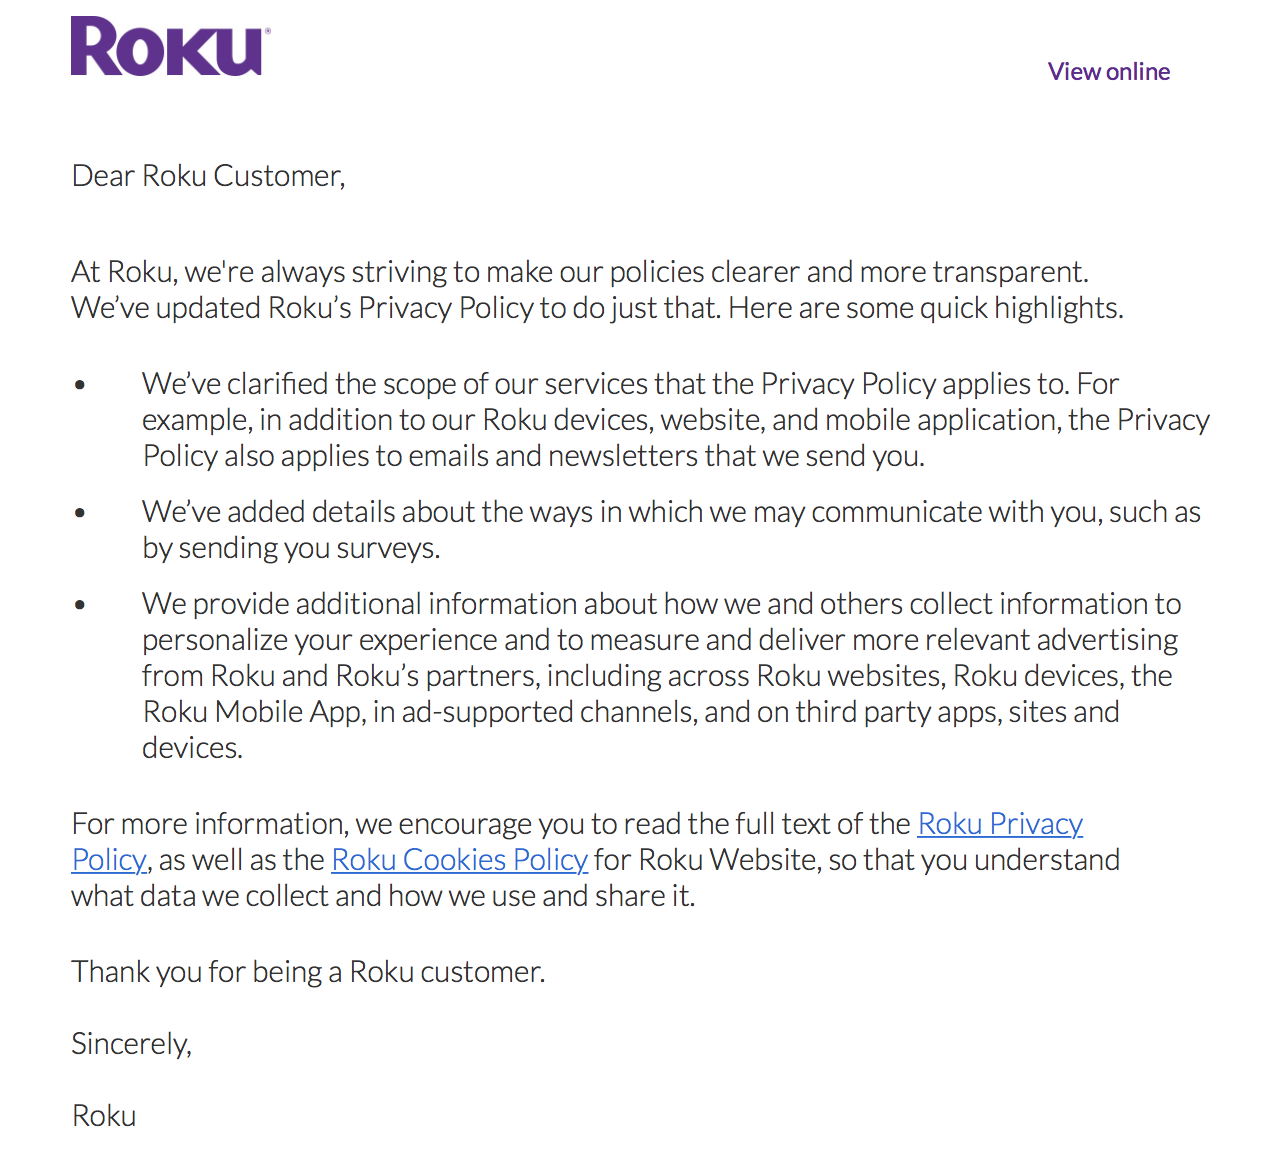Click the bullet dot before scope clarification

point(80,385)
